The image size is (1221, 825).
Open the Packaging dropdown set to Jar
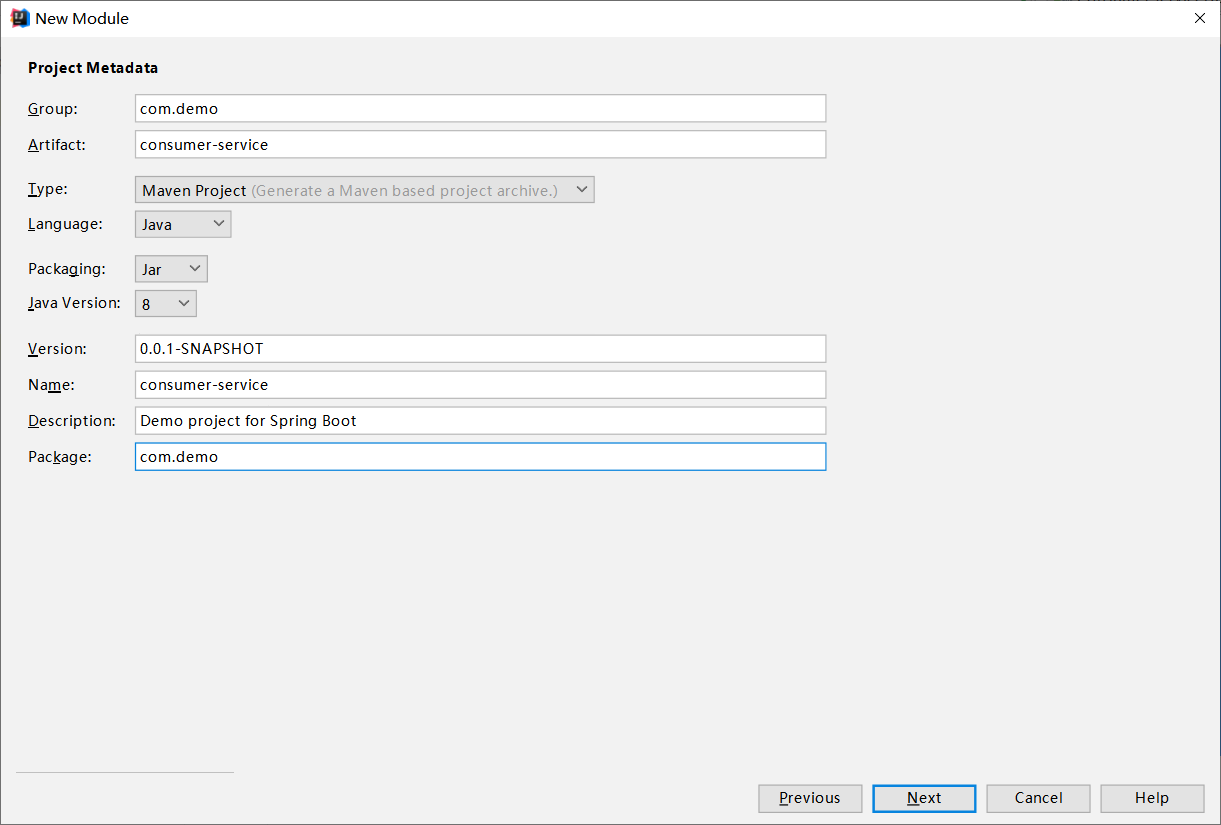point(171,269)
